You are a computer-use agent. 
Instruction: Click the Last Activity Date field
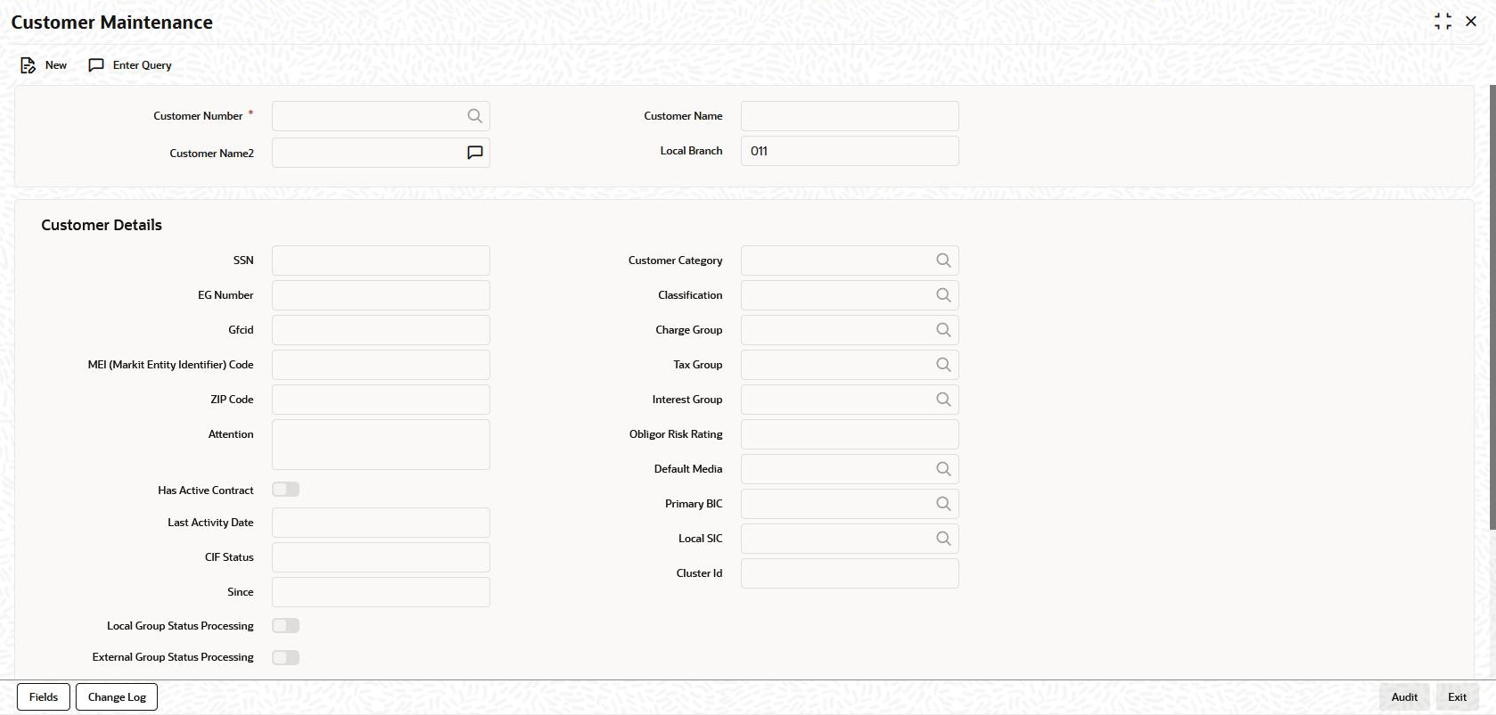pyautogui.click(x=381, y=522)
